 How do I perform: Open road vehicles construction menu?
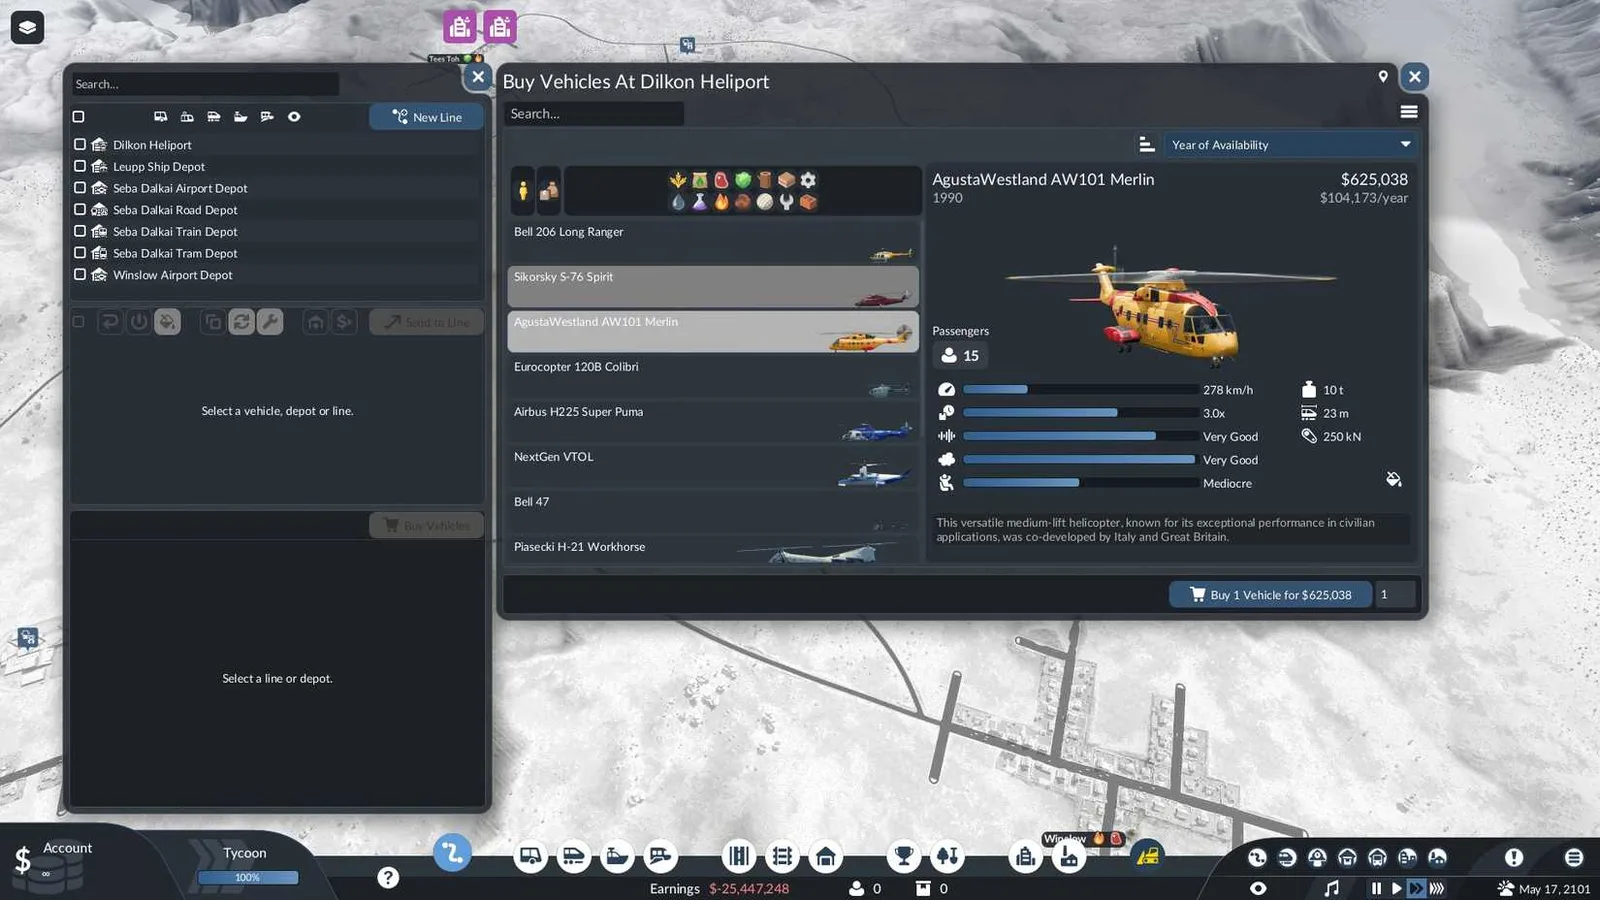[530, 856]
